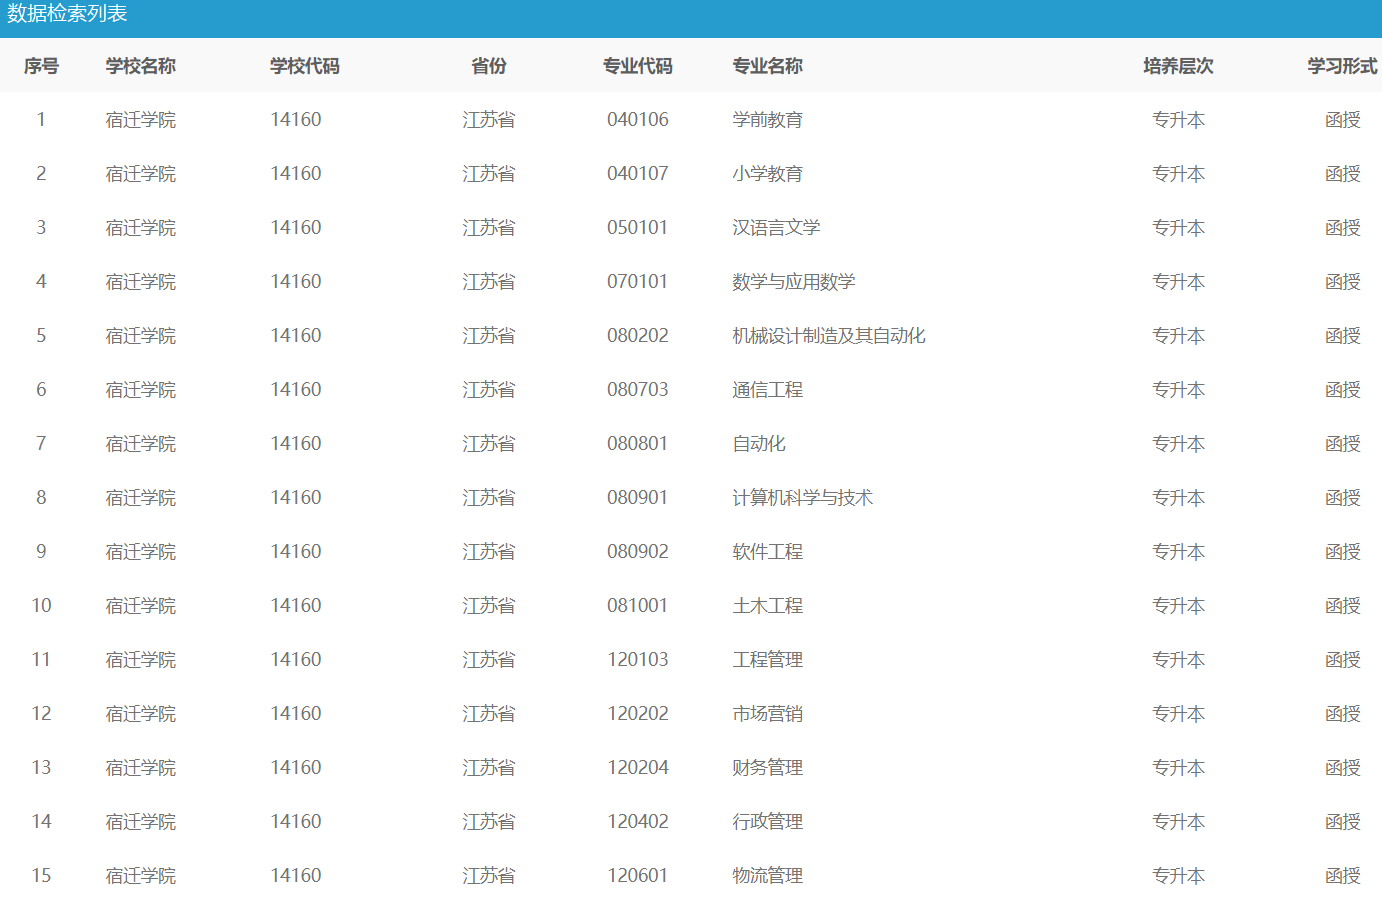Click major code 050101
The height and width of the screenshot is (901, 1382).
tap(638, 228)
